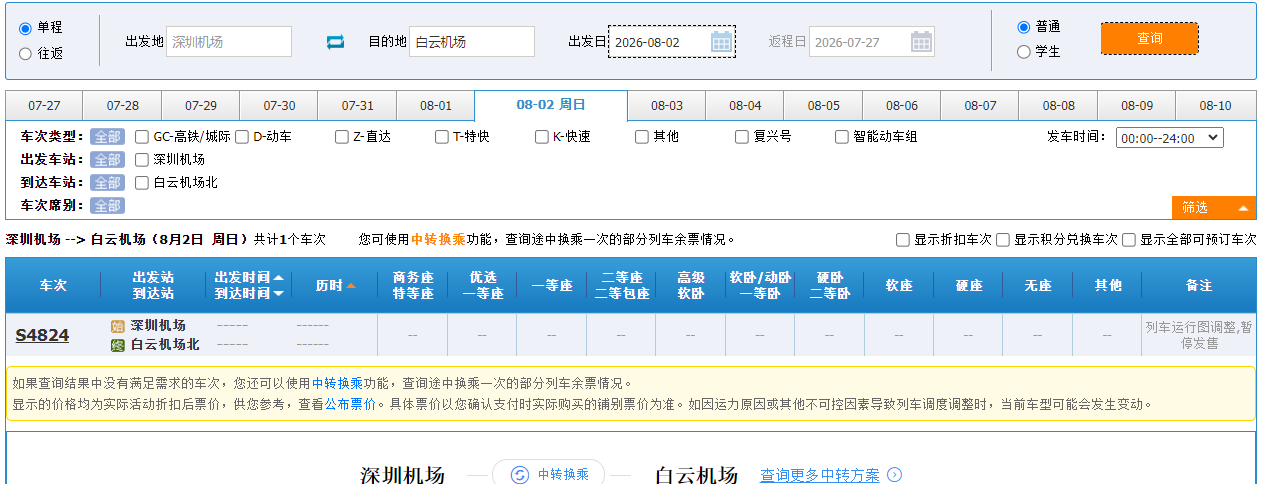The width and height of the screenshot is (1271, 484).
Task: Enable the GC-高铁/城际 train filter
Action: click(x=142, y=137)
